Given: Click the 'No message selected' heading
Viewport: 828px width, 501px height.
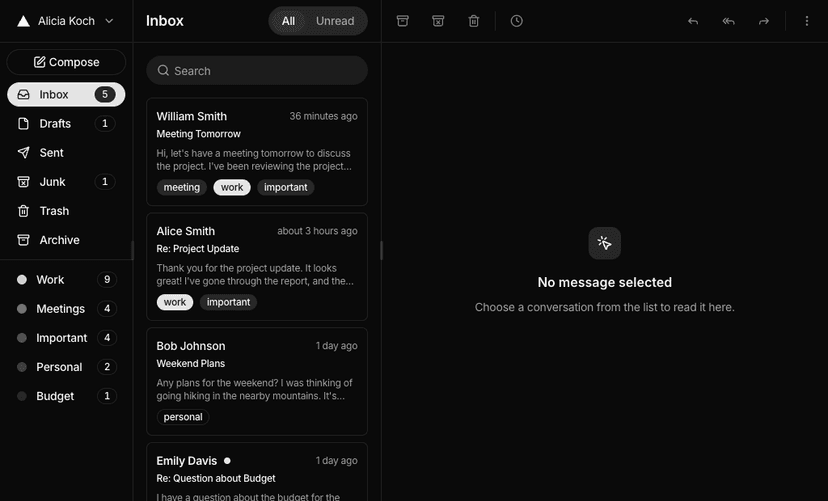Looking at the screenshot, I should click(605, 282).
